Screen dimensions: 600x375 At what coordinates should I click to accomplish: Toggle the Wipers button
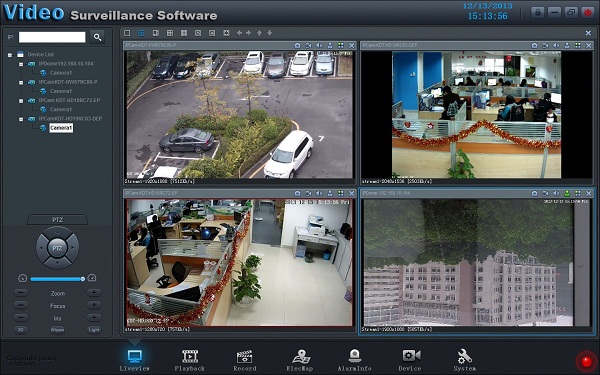coord(57,330)
